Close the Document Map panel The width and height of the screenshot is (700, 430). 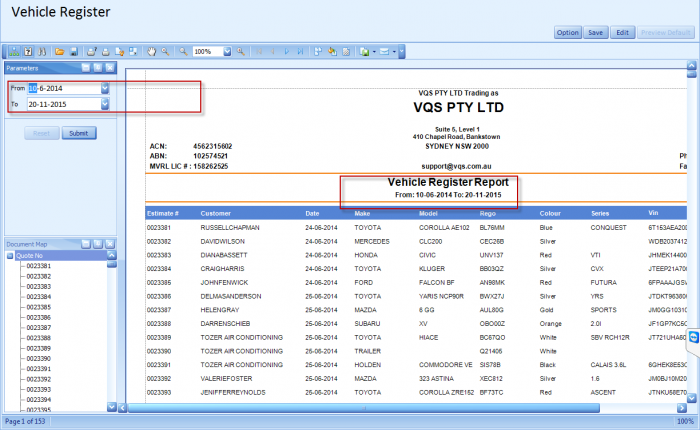[x=110, y=244]
